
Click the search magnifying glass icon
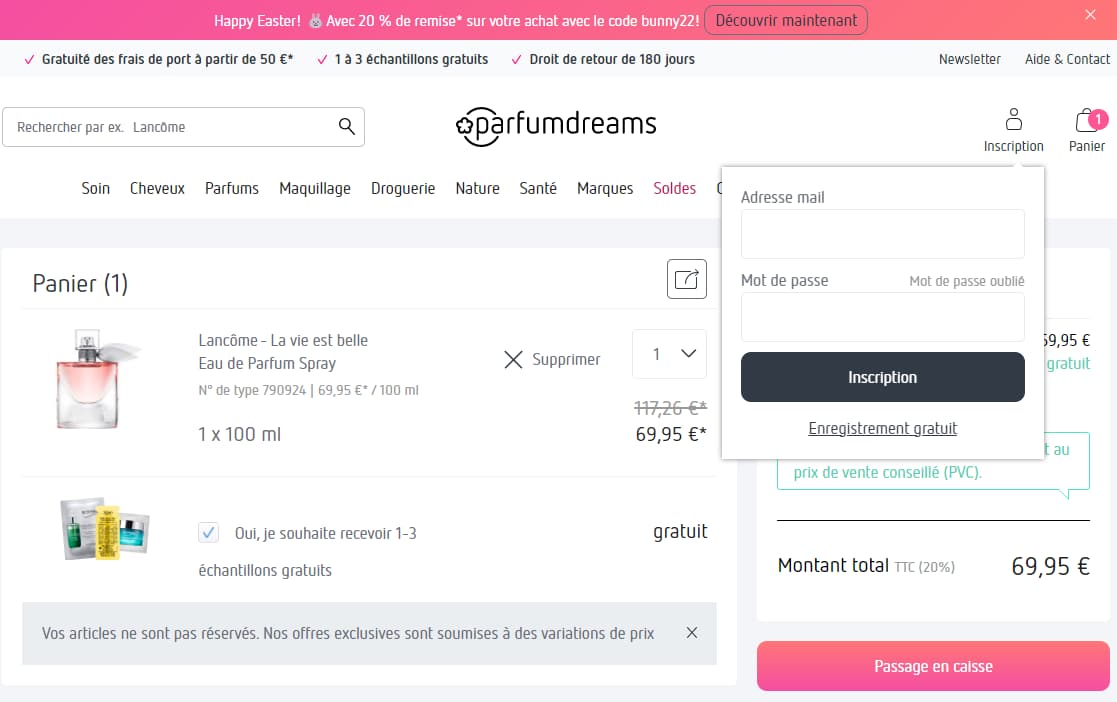[x=346, y=127]
